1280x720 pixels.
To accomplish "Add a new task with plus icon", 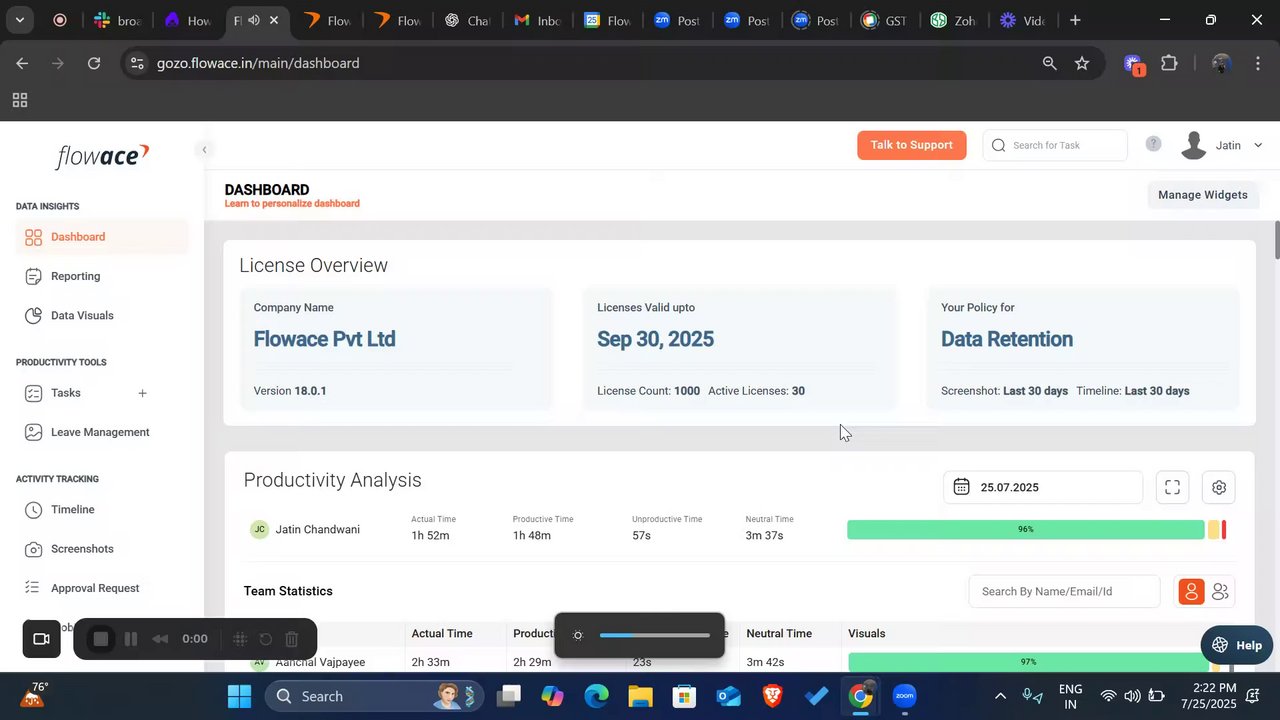I will pos(142,393).
